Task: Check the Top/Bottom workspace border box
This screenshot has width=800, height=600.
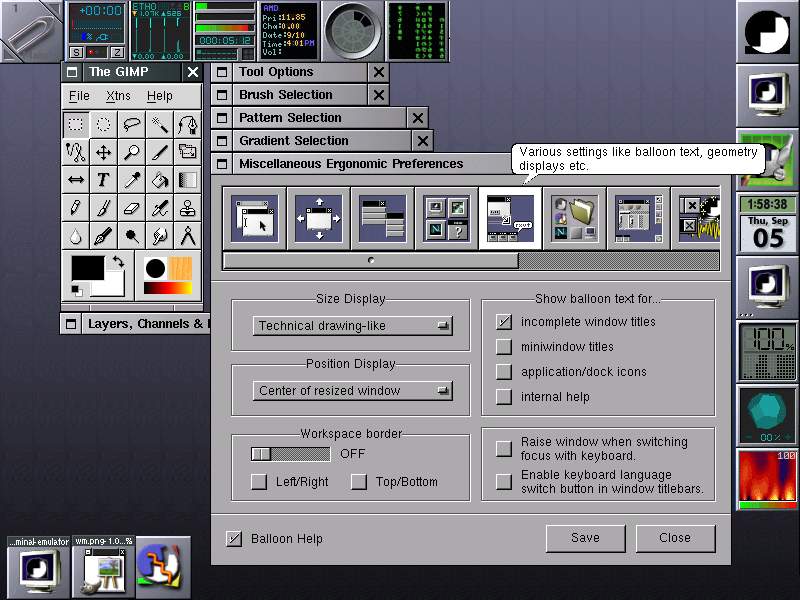Action: [x=359, y=482]
